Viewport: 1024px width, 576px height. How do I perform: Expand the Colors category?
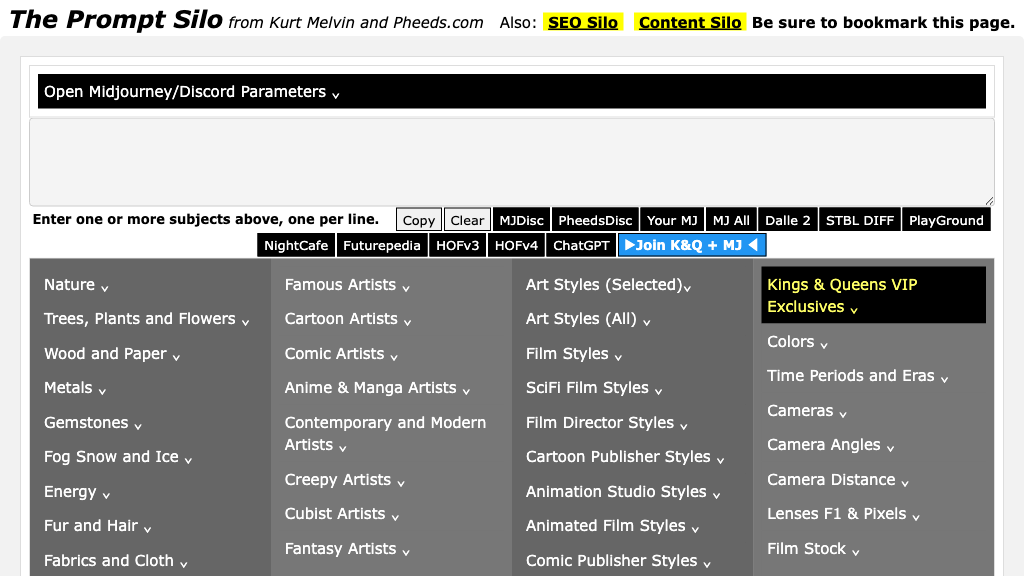tap(797, 342)
